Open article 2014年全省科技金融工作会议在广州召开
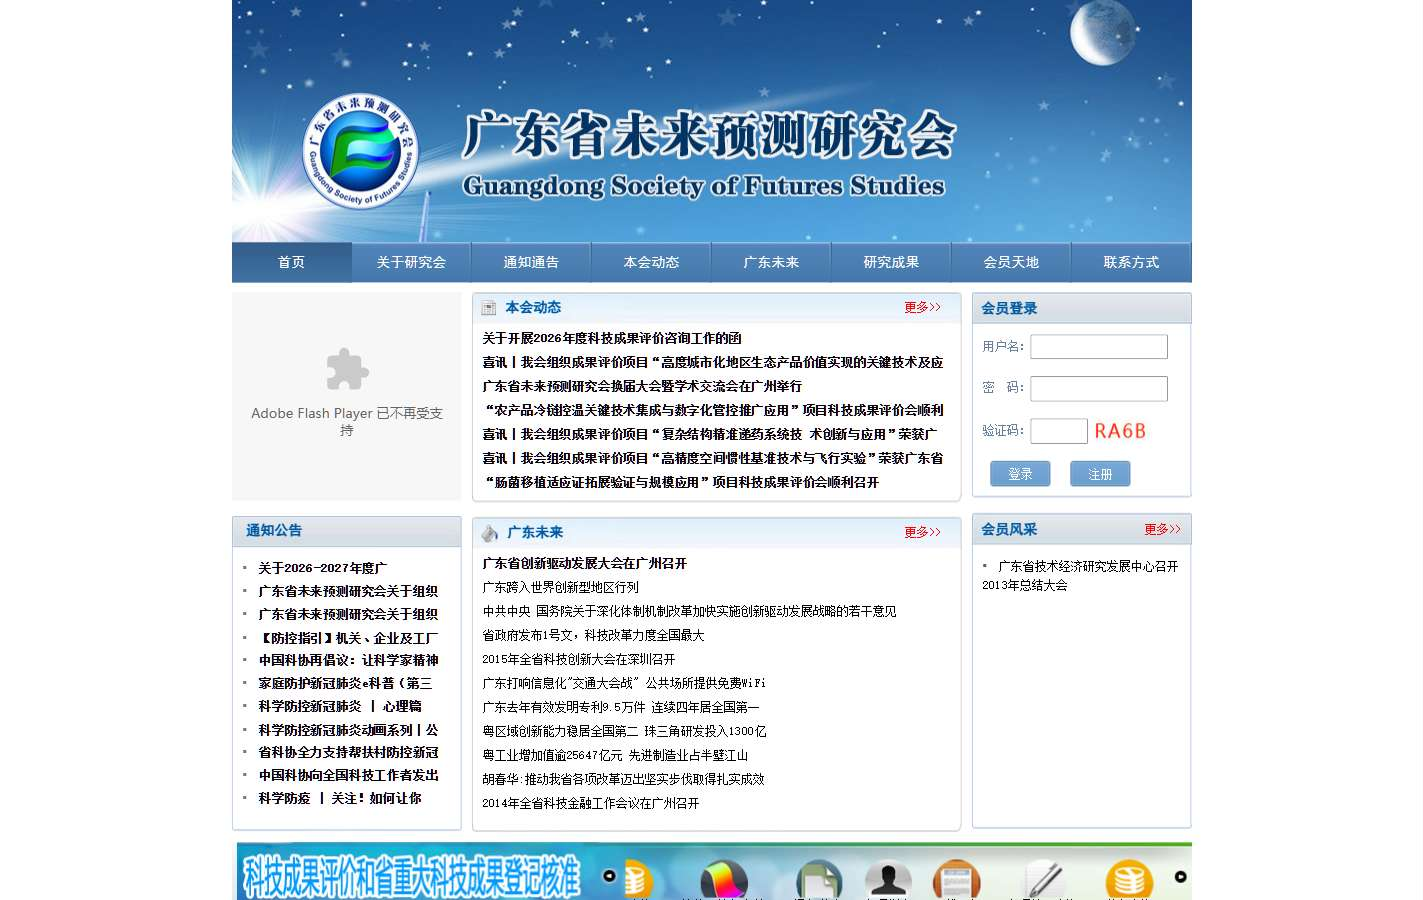This screenshot has width=1423, height=900. pyautogui.click(x=591, y=803)
